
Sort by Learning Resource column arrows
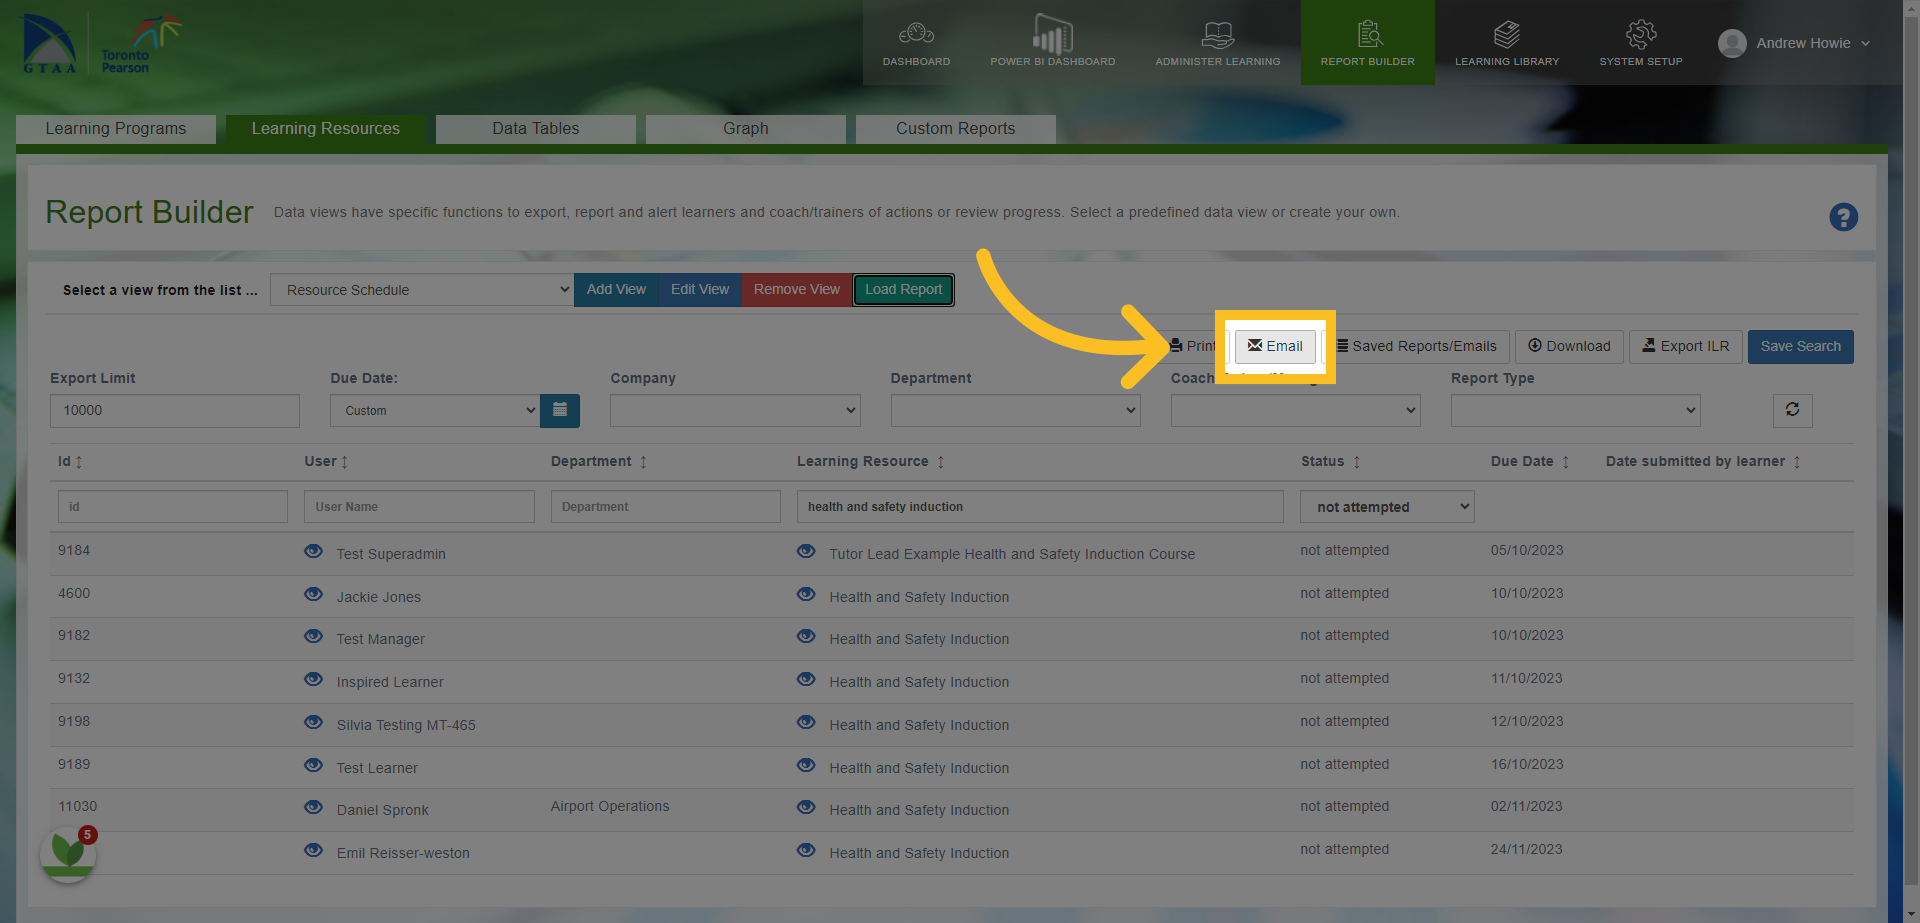[x=940, y=462]
